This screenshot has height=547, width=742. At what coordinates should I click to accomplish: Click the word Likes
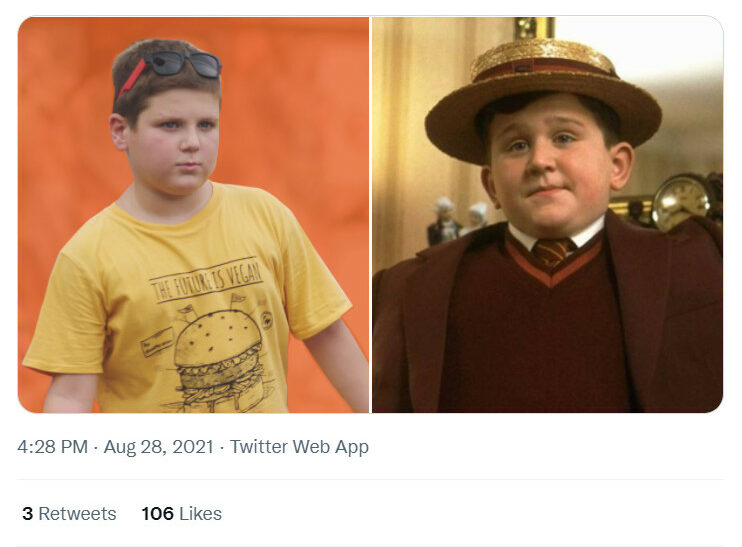(201, 514)
